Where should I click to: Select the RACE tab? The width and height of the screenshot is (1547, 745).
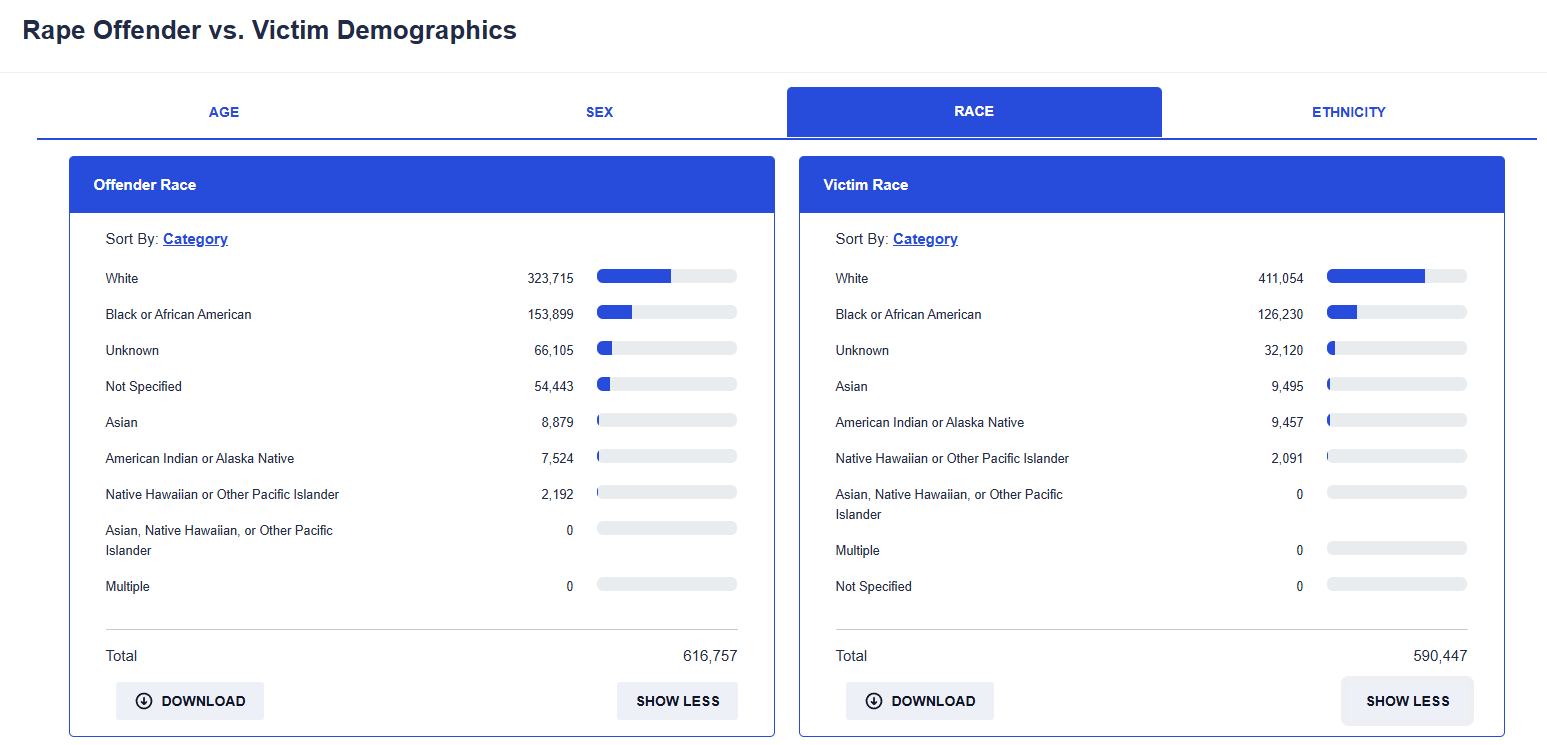click(x=974, y=111)
